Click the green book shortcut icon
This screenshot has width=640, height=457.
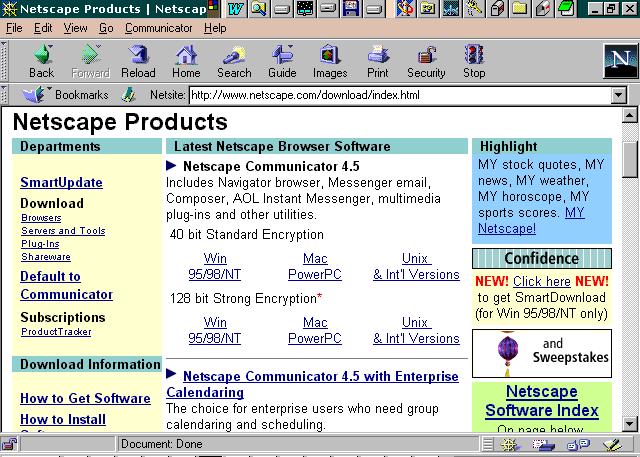[566, 9]
